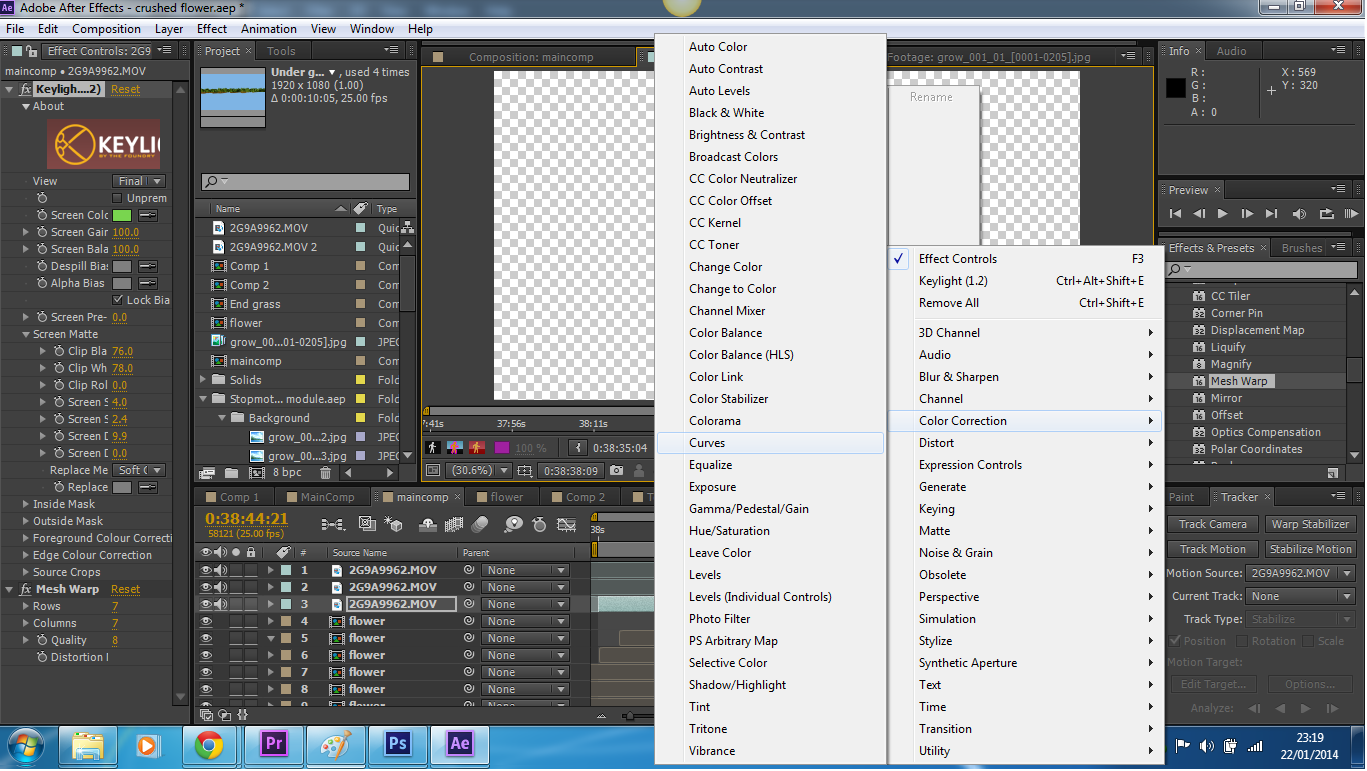The width and height of the screenshot is (1367, 771).
Task: Mute audio in the Preview panel
Action: pos(1300,213)
